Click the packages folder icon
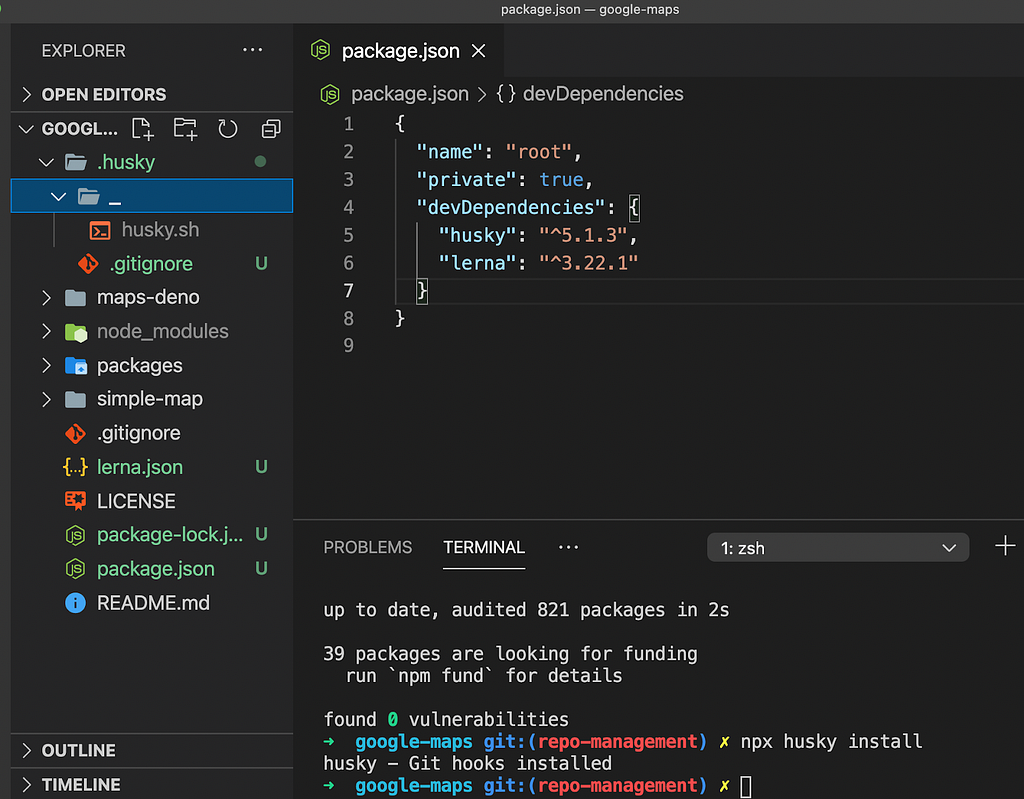 coord(76,366)
